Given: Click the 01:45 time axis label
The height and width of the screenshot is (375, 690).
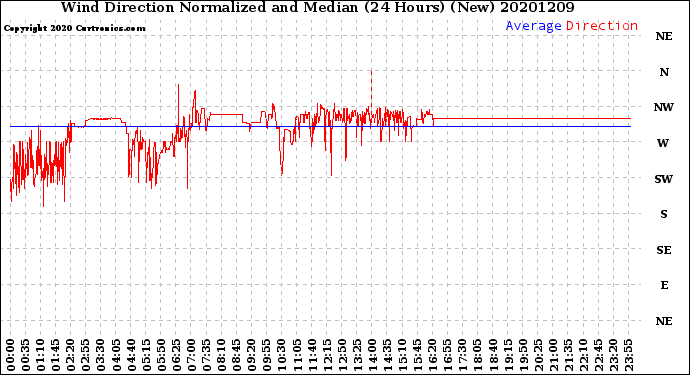Looking at the screenshot, I should 56,355.
